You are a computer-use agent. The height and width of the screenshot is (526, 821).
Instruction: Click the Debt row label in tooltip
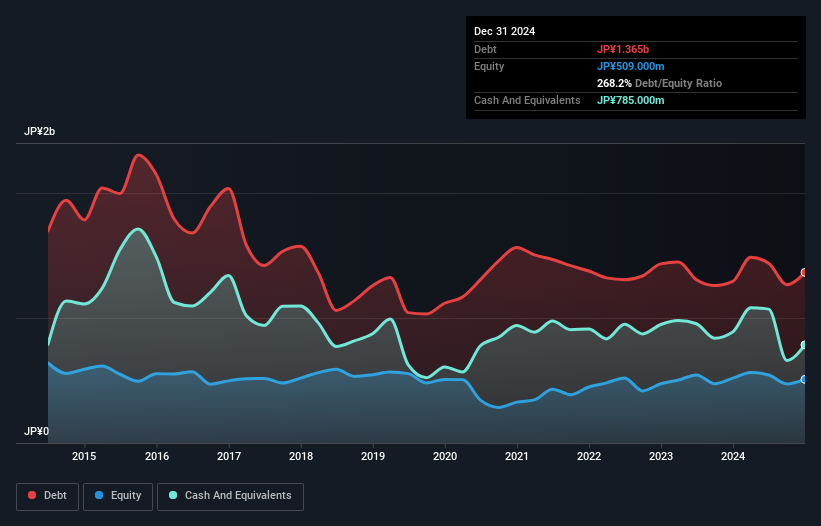(x=485, y=49)
